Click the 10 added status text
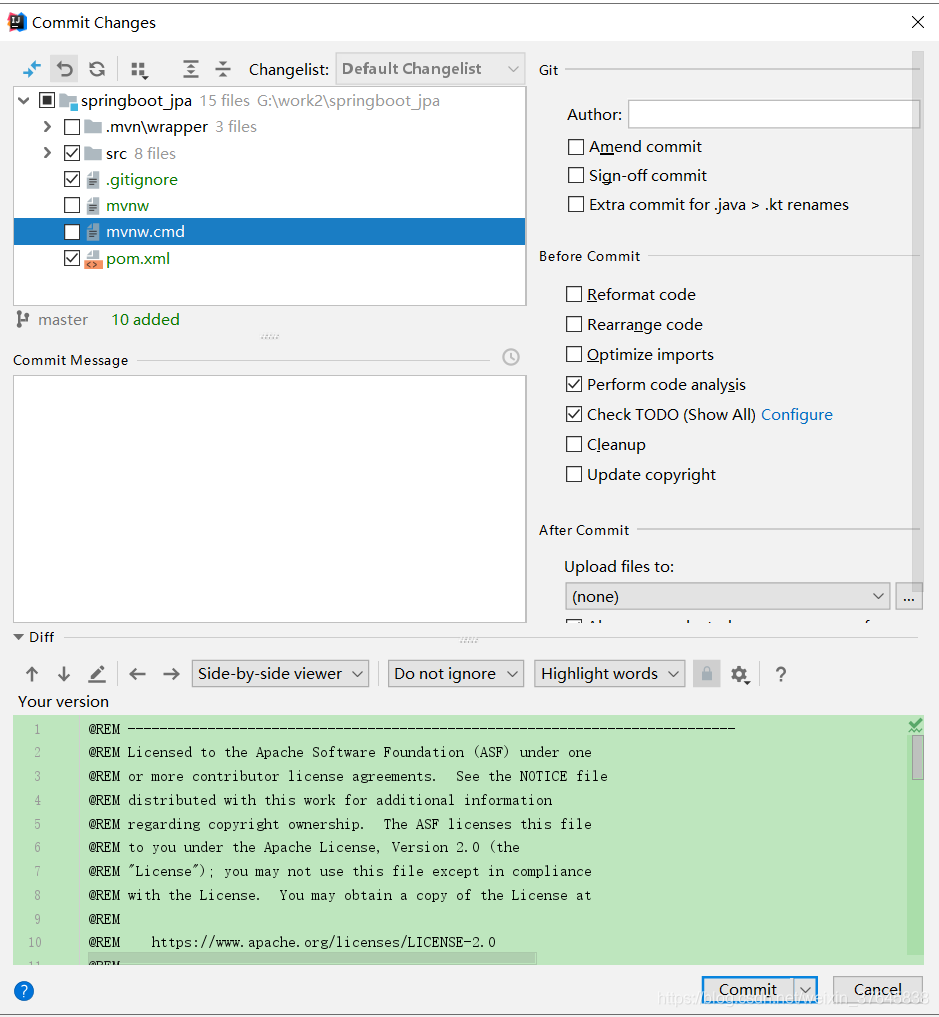939x1017 pixels. (x=145, y=320)
